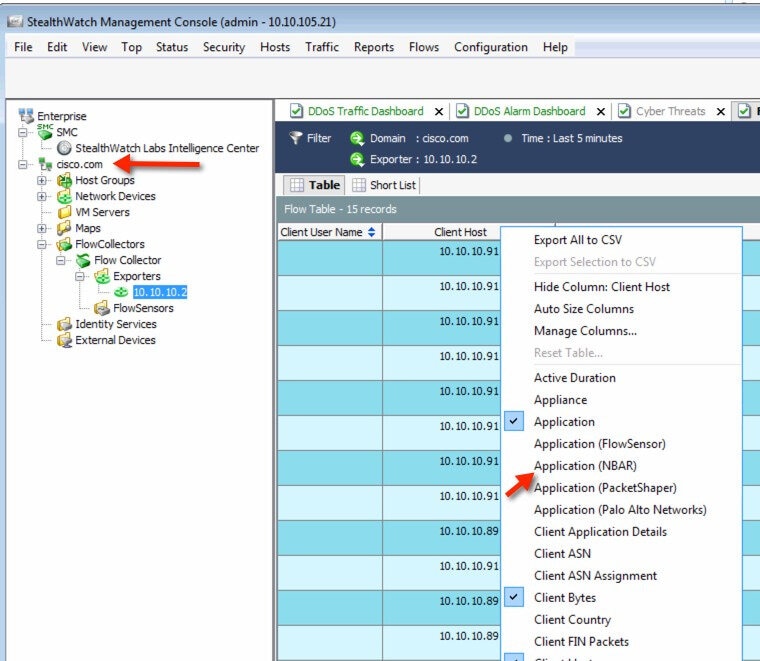Collapse the SMC tree node
Image resolution: width=760 pixels, height=661 pixels.
point(22,132)
